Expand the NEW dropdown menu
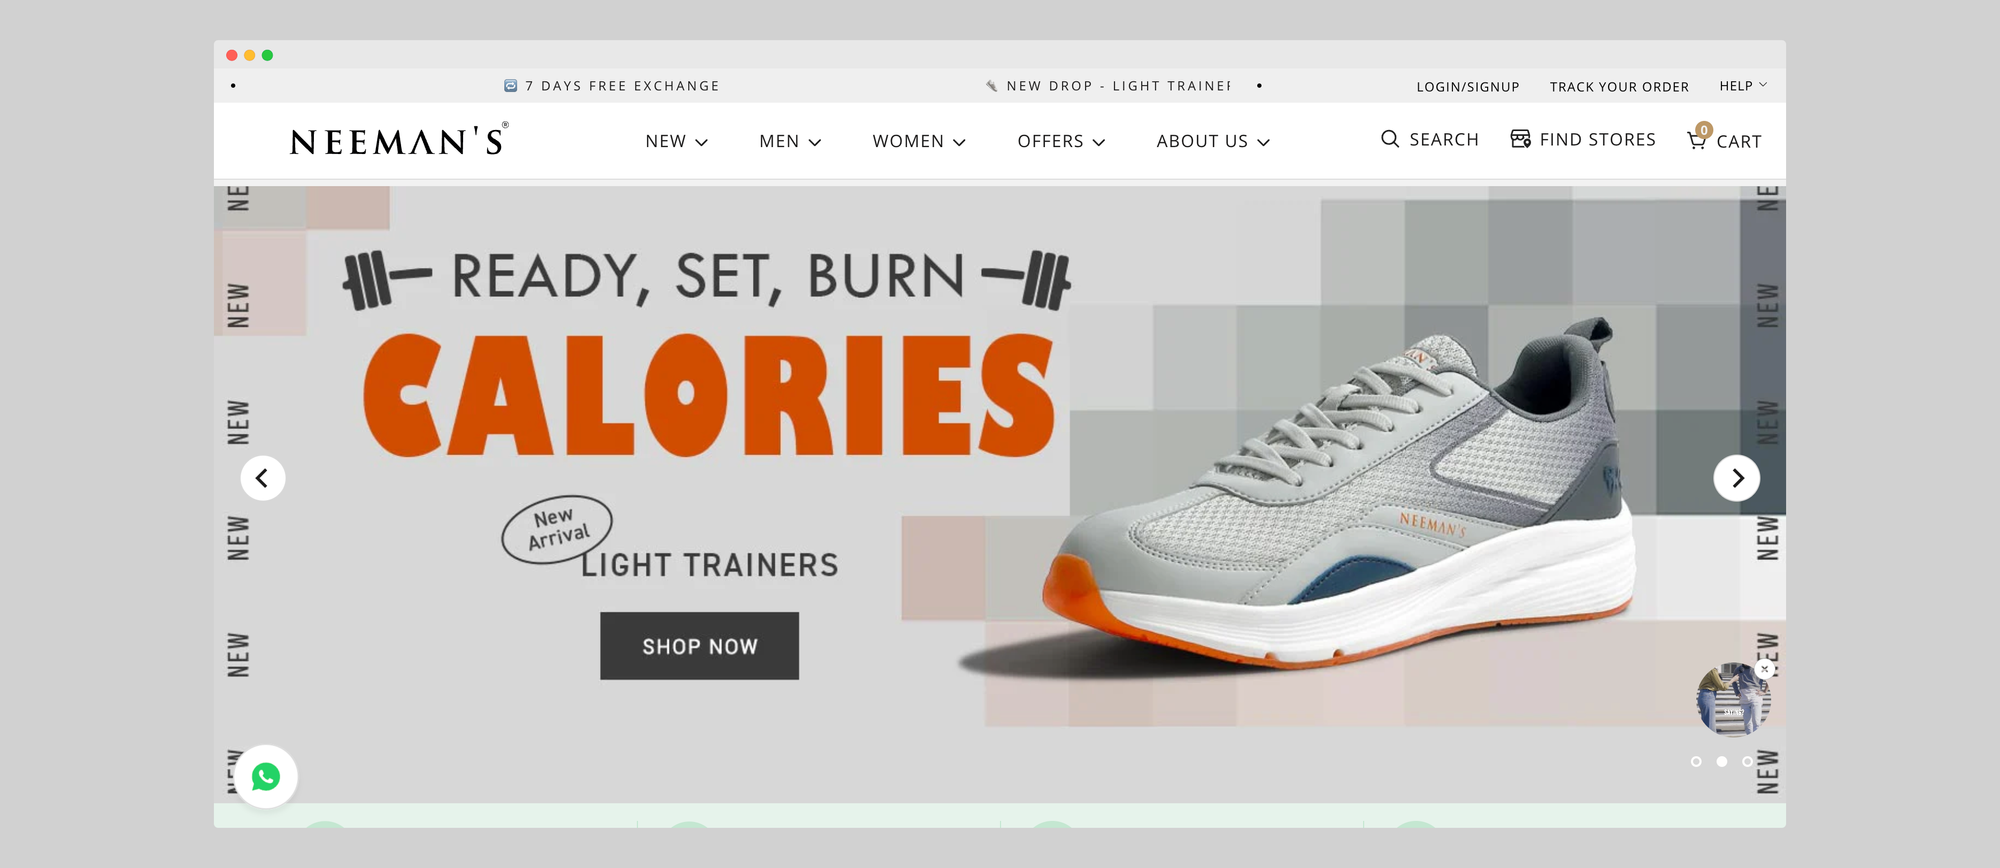 click(677, 141)
